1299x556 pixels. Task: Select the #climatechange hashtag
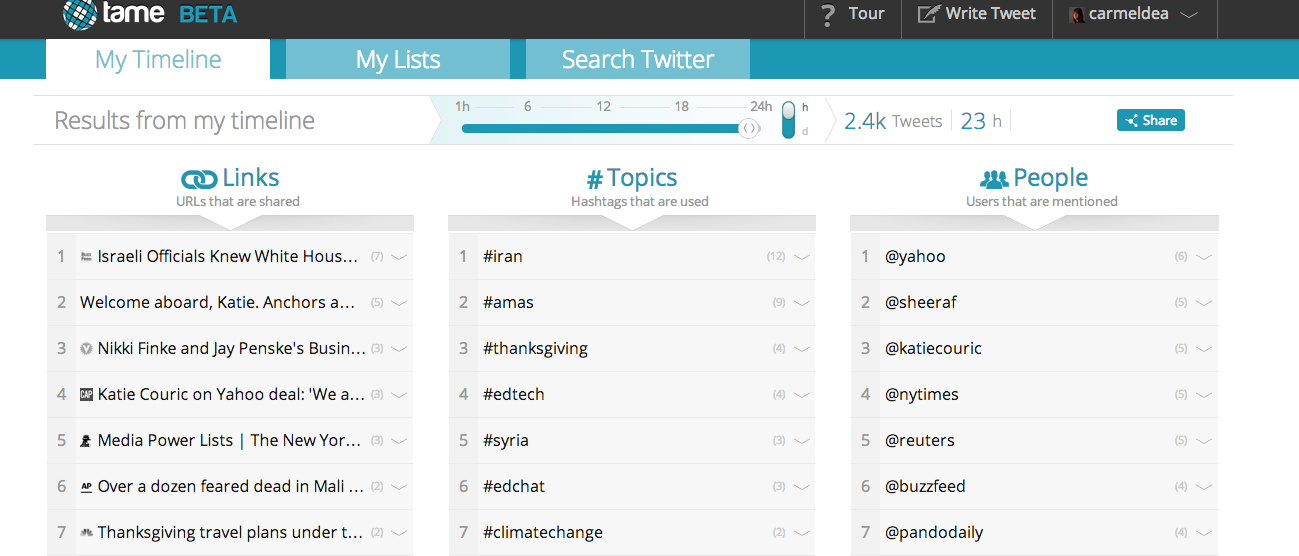tap(543, 533)
